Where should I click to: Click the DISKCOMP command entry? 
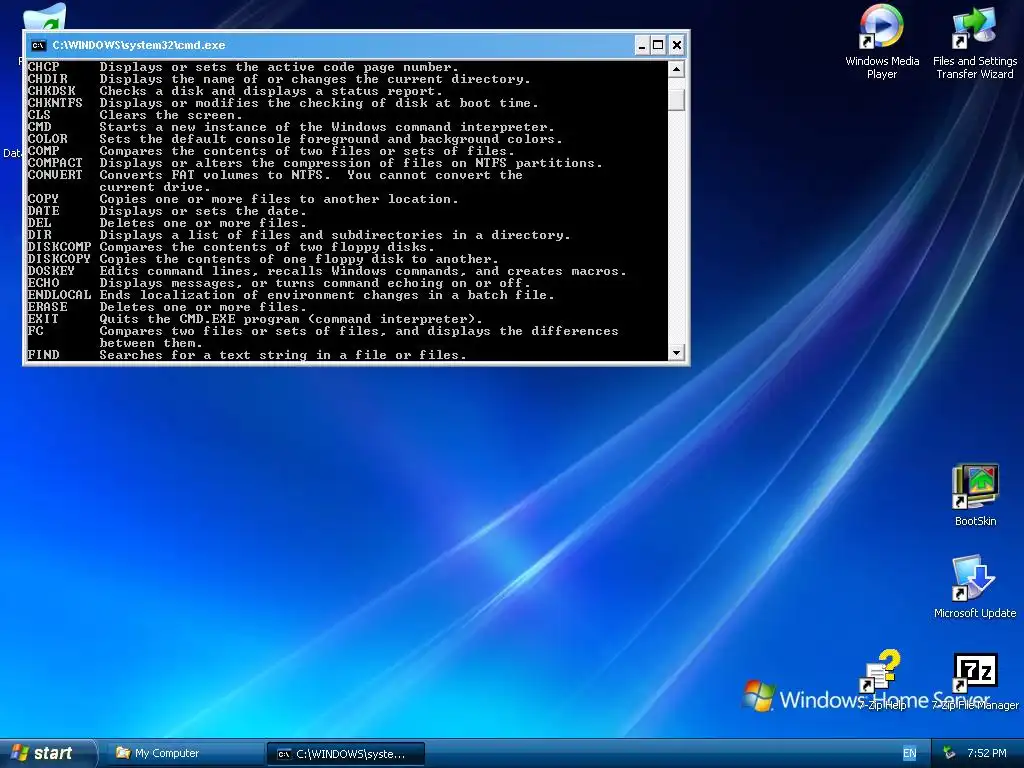click(x=231, y=247)
